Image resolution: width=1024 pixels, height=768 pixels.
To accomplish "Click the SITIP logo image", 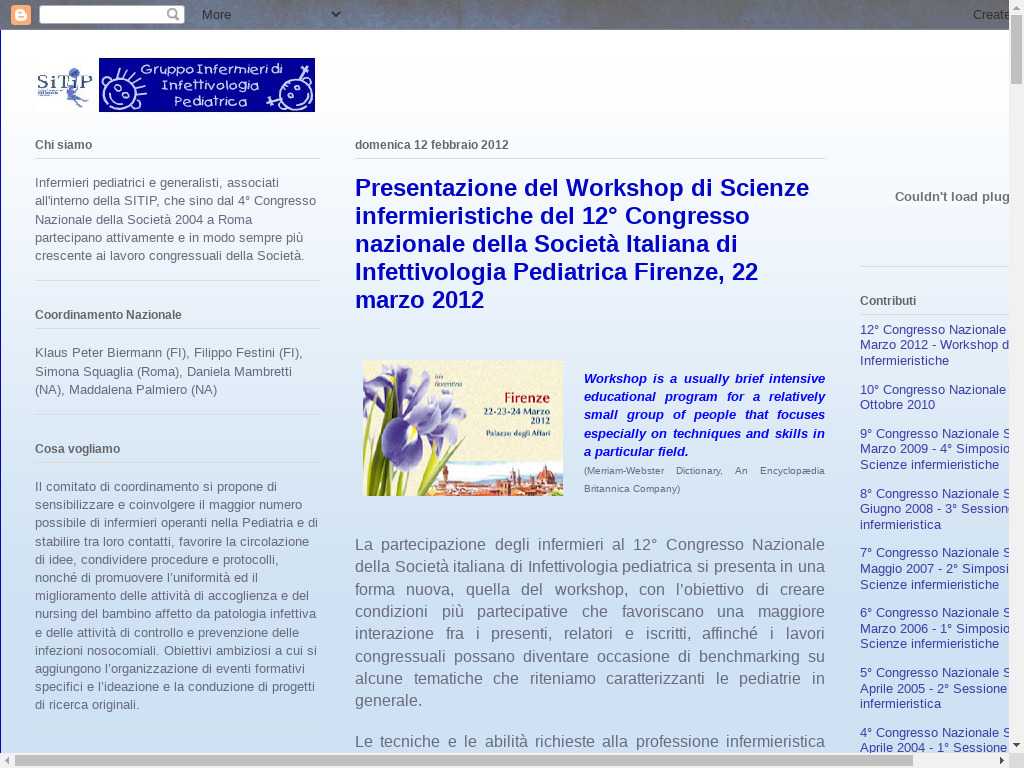I will tap(65, 86).
